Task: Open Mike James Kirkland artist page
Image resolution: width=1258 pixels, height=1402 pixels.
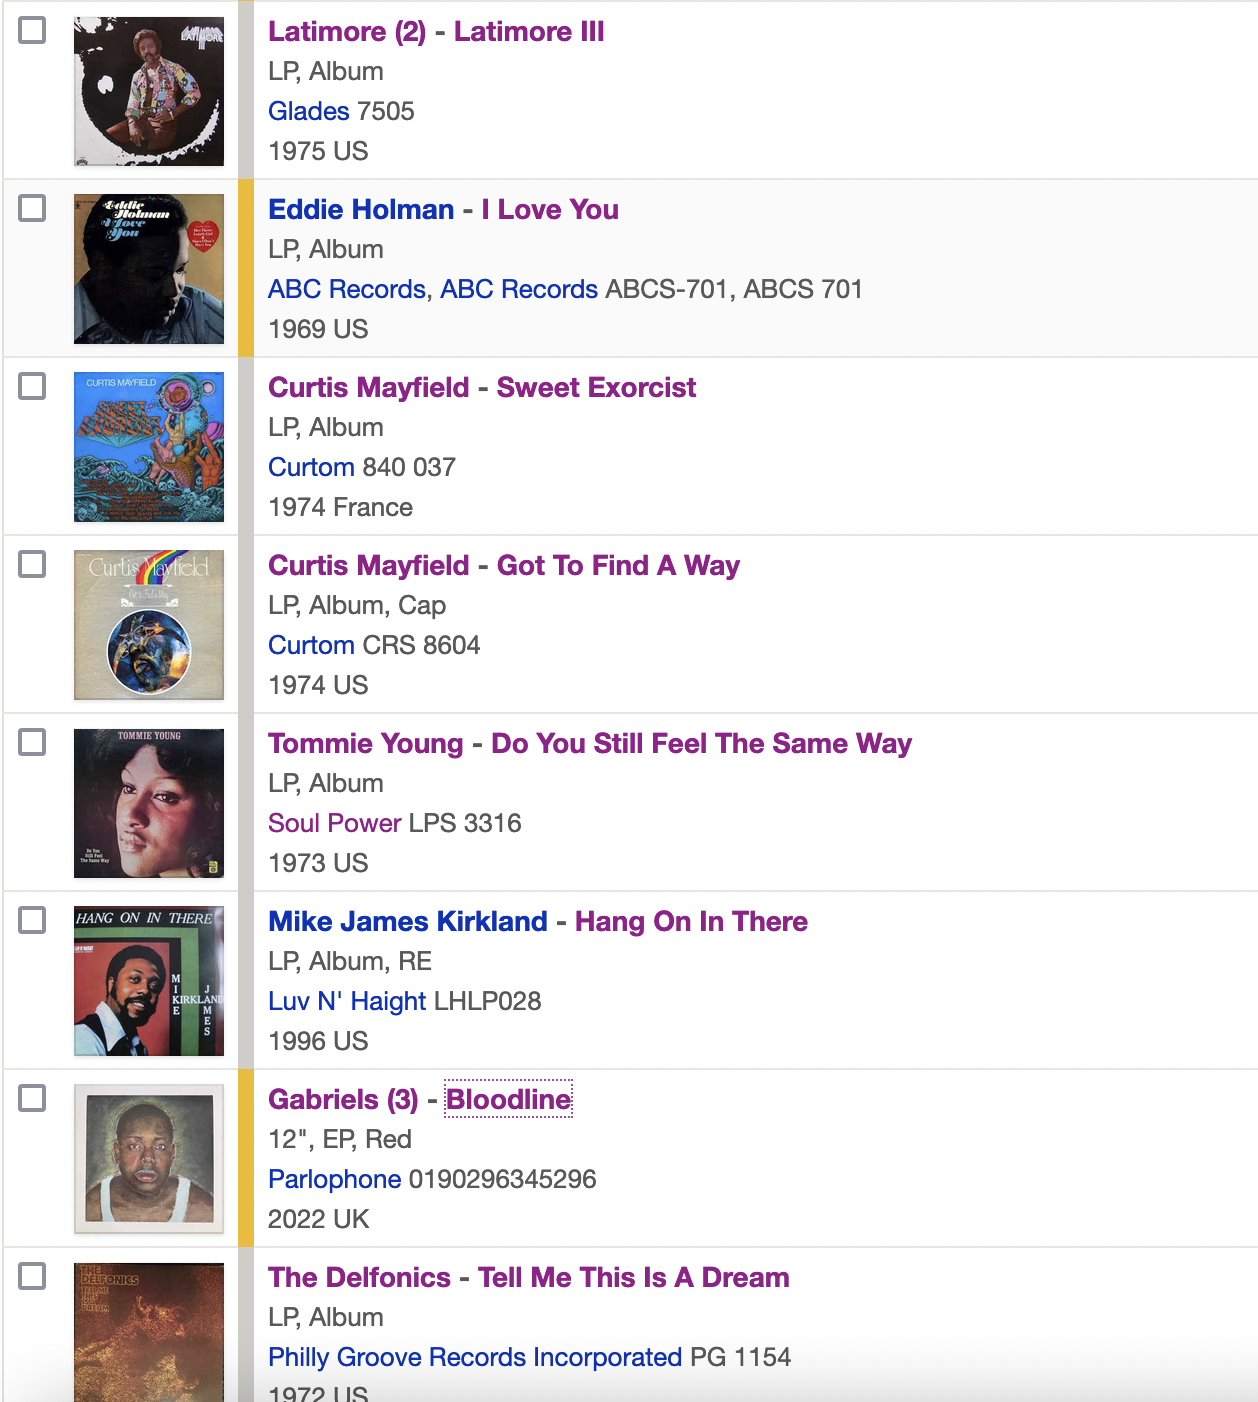Action: (408, 922)
